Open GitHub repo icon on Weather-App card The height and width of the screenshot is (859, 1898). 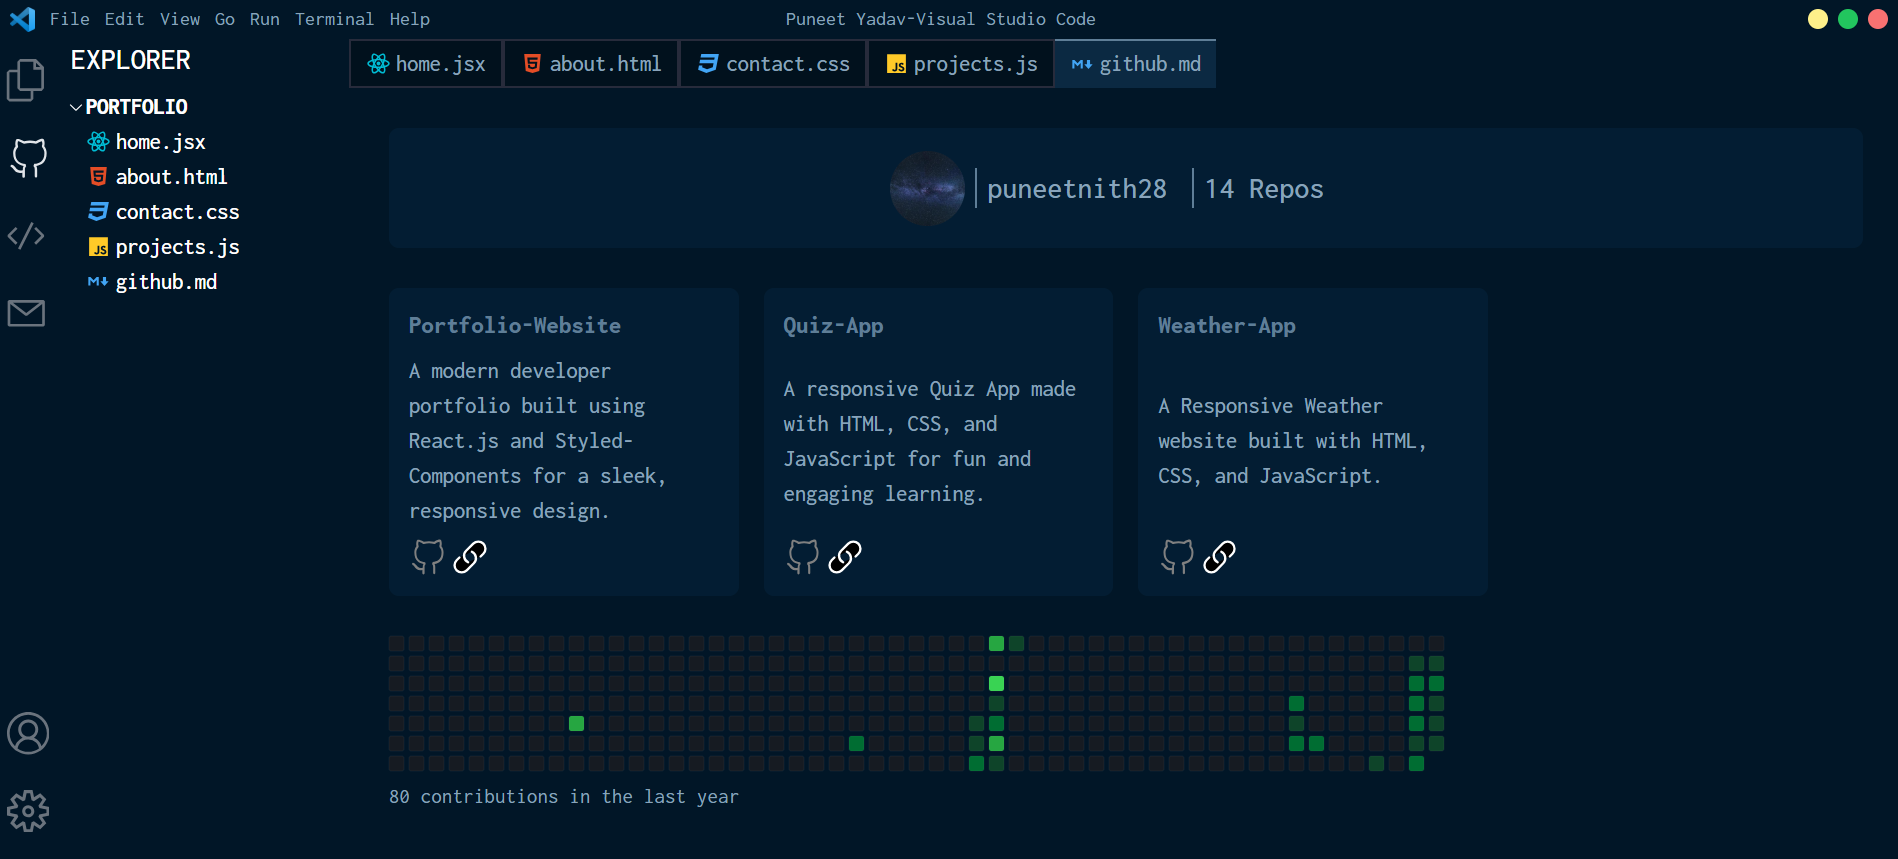coord(1178,556)
